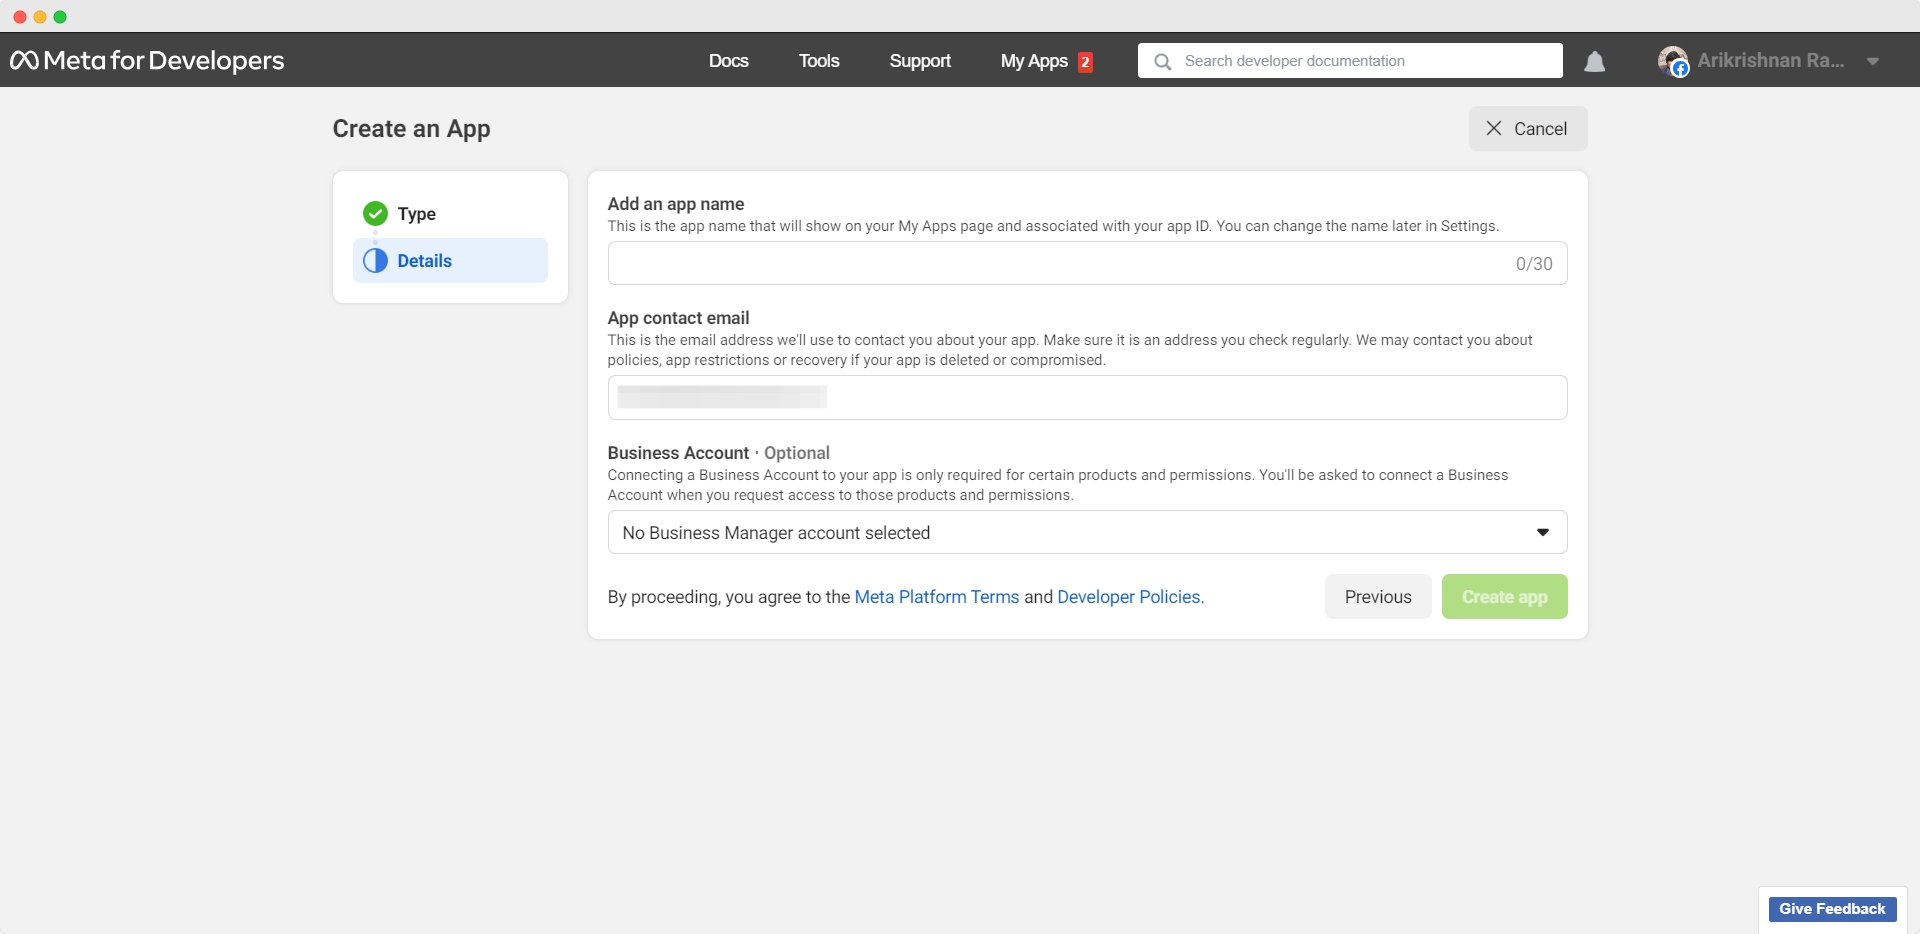The width and height of the screenshot is (1920, 934).
Task: Focus the App contact email field
Action: click(1087, 397)
